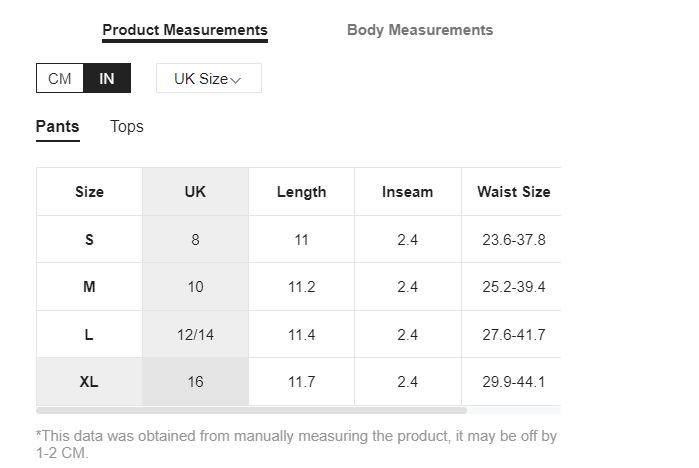Open the Tops tab

tap(127, 127)
